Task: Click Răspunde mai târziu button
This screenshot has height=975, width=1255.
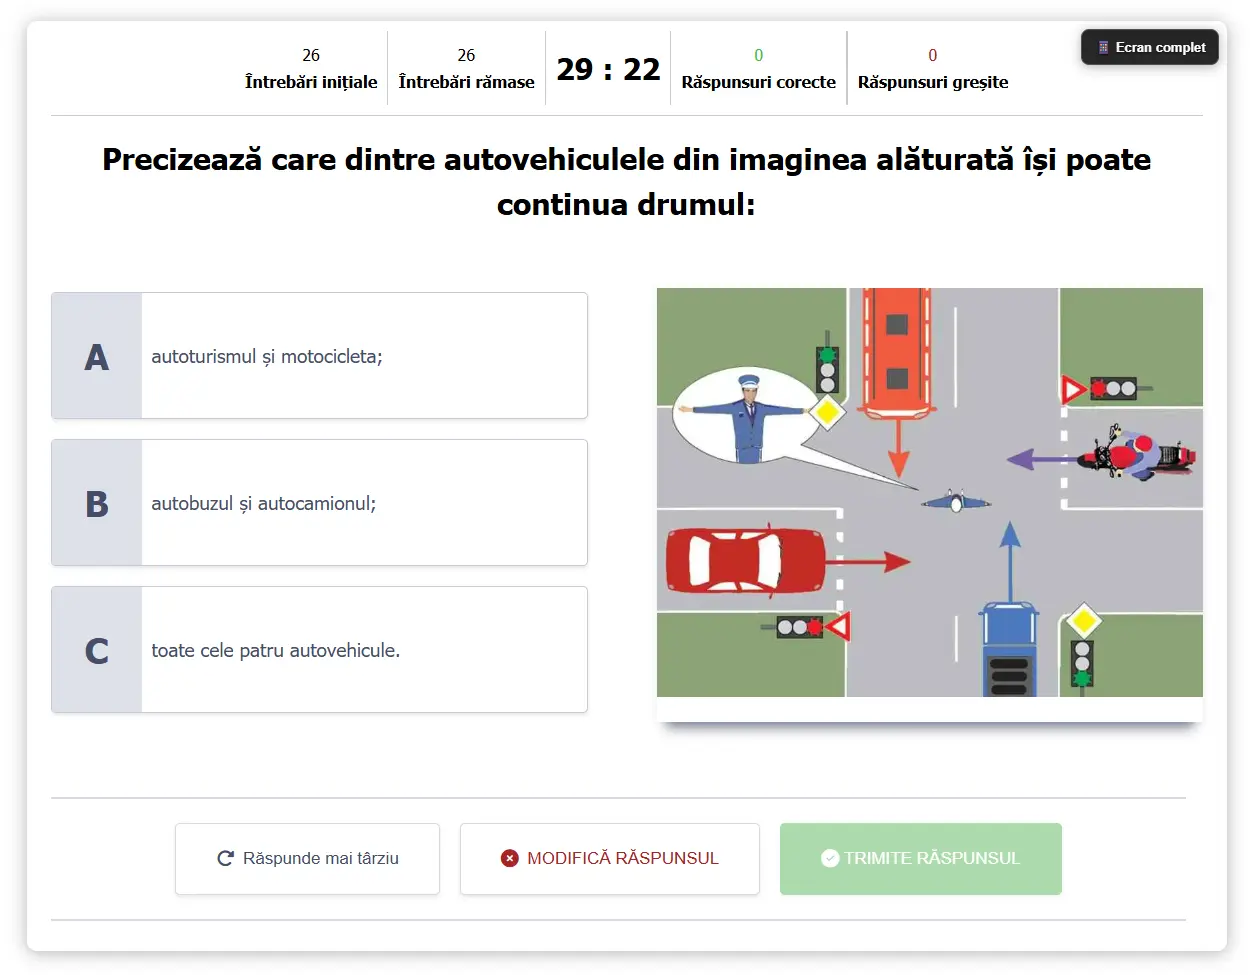Action: click(x=307, y=858)
